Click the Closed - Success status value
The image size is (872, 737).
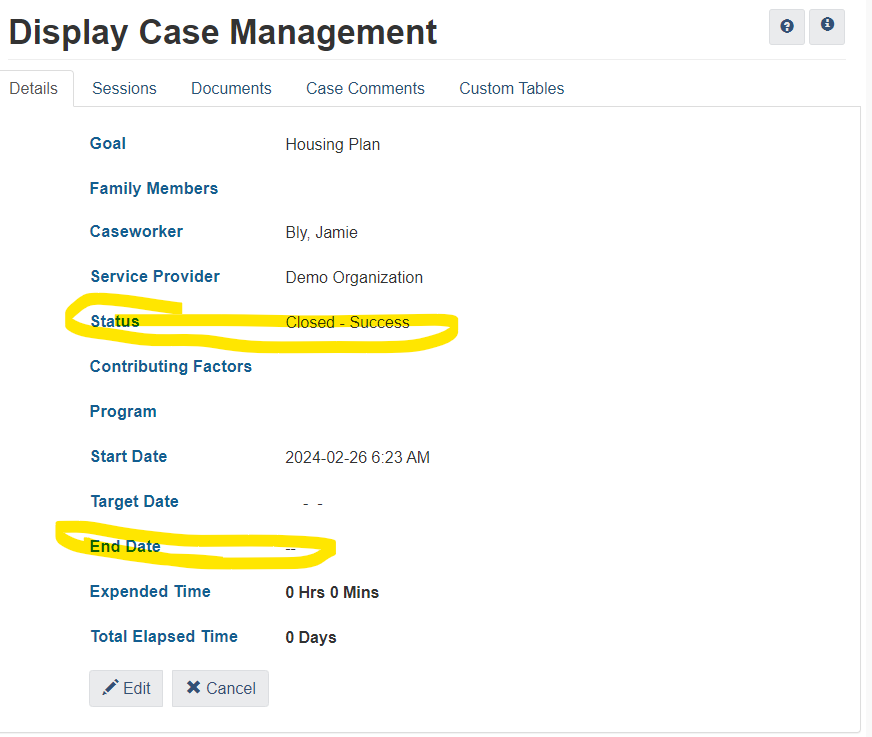tap(347, 322)
